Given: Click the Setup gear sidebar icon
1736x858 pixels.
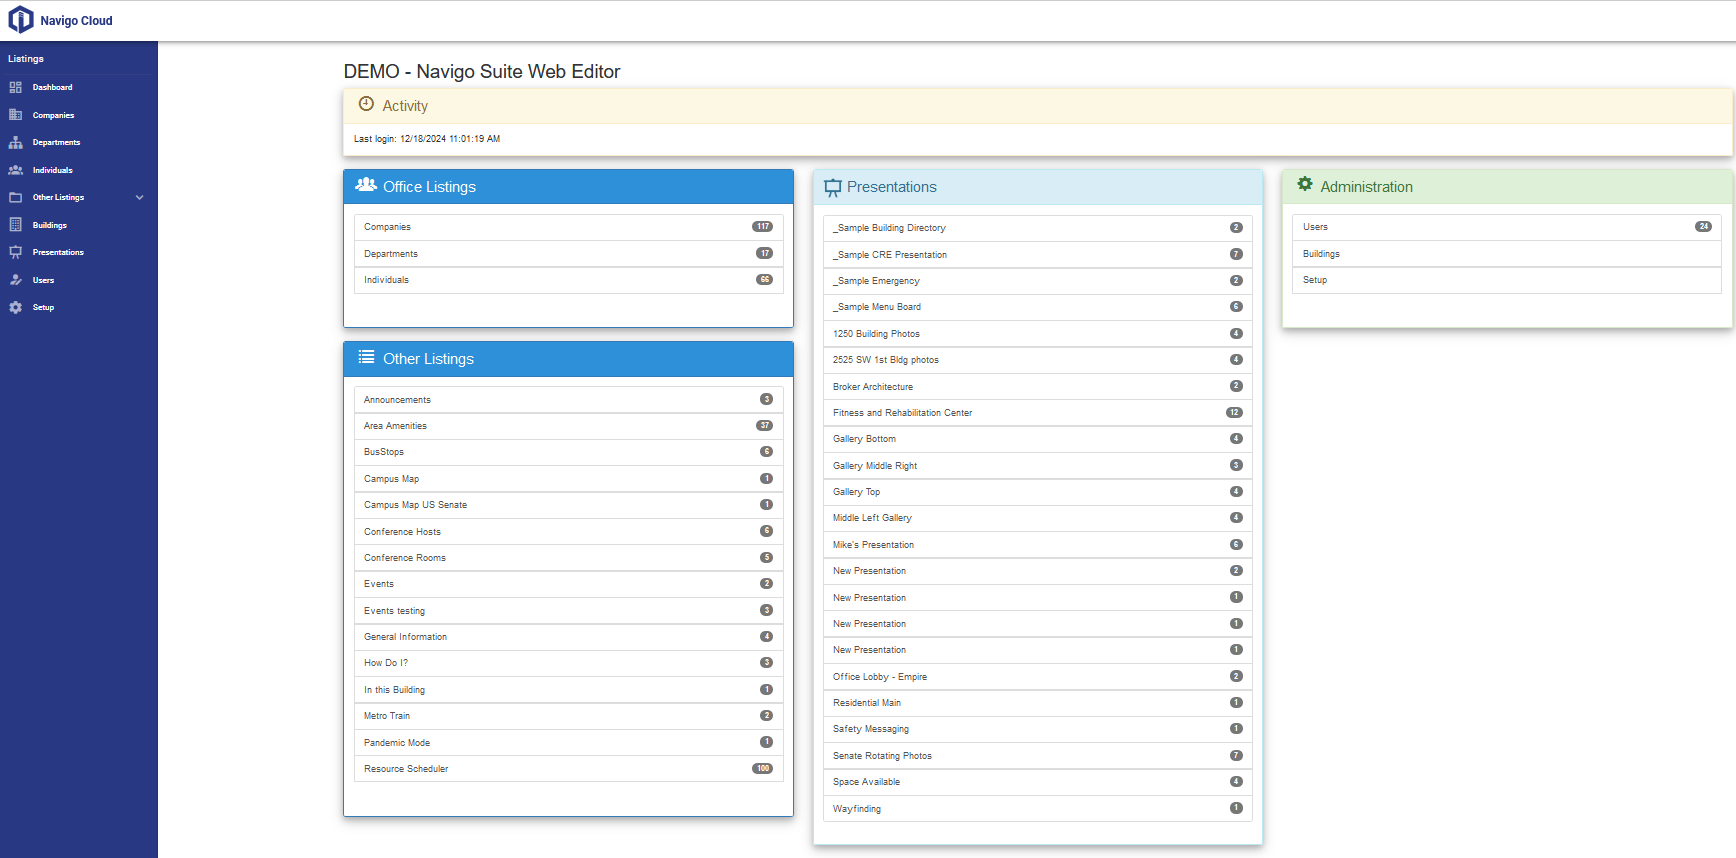Looking at the screenshot, I should pyautogui.click(x=16, y=307).
